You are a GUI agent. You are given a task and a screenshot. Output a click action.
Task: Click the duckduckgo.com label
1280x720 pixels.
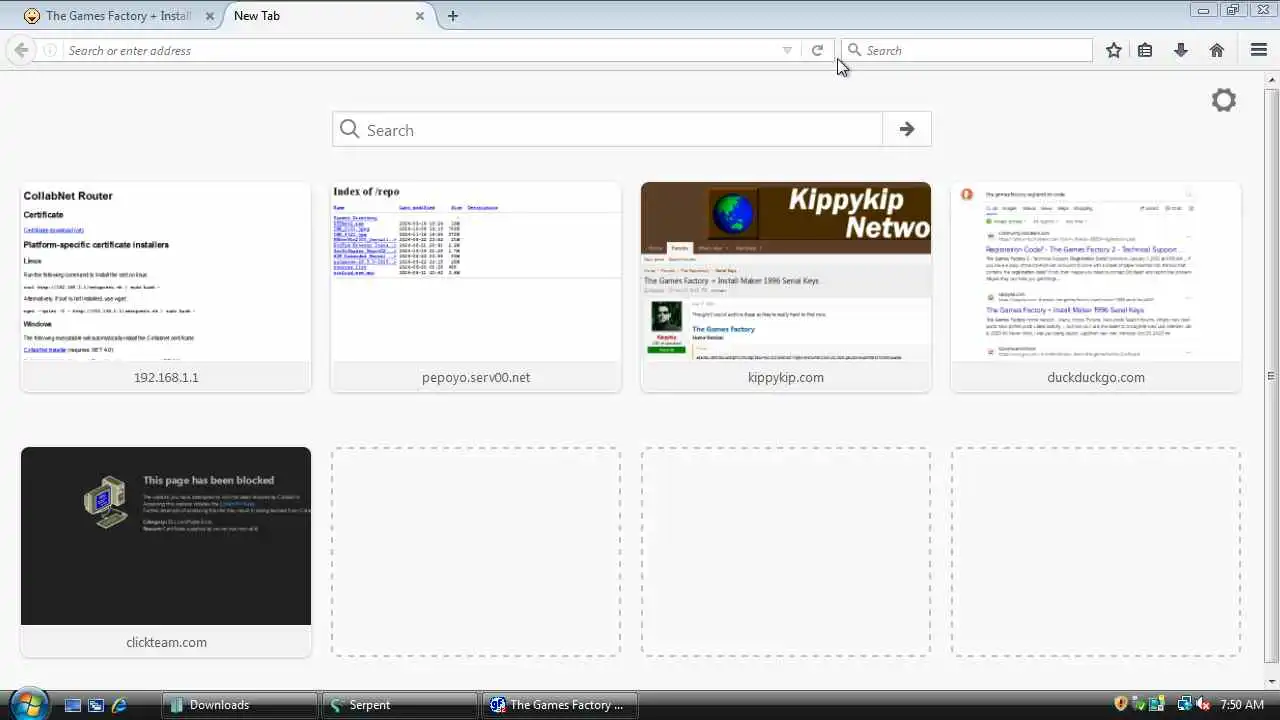coord(1096,377)
